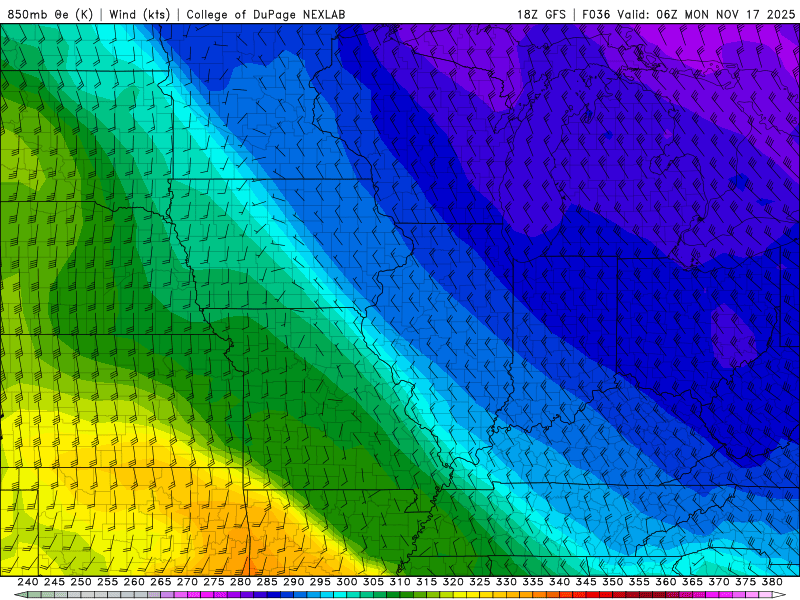Click the 365 value on the scale
The image size is (800, 600).
pos(692,582)
